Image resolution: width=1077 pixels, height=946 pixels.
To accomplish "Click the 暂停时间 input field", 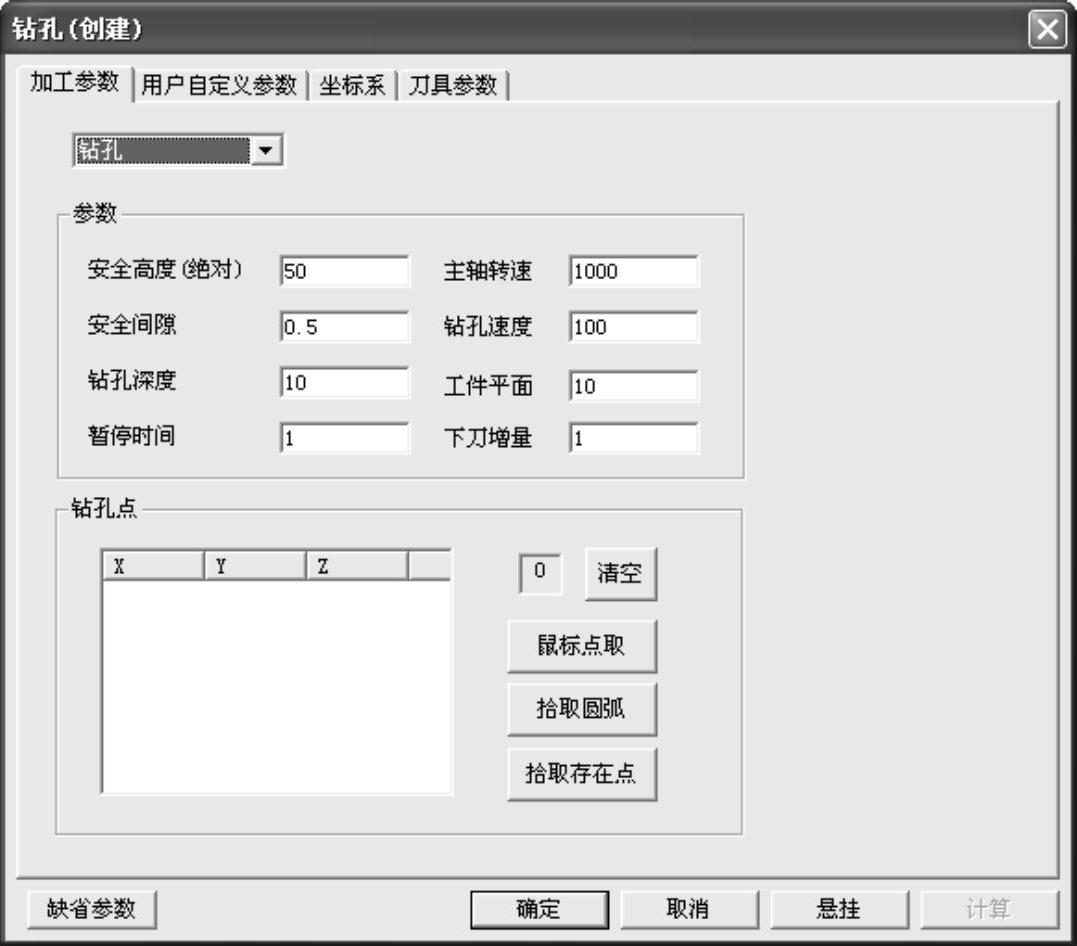I will pos(344,438).
